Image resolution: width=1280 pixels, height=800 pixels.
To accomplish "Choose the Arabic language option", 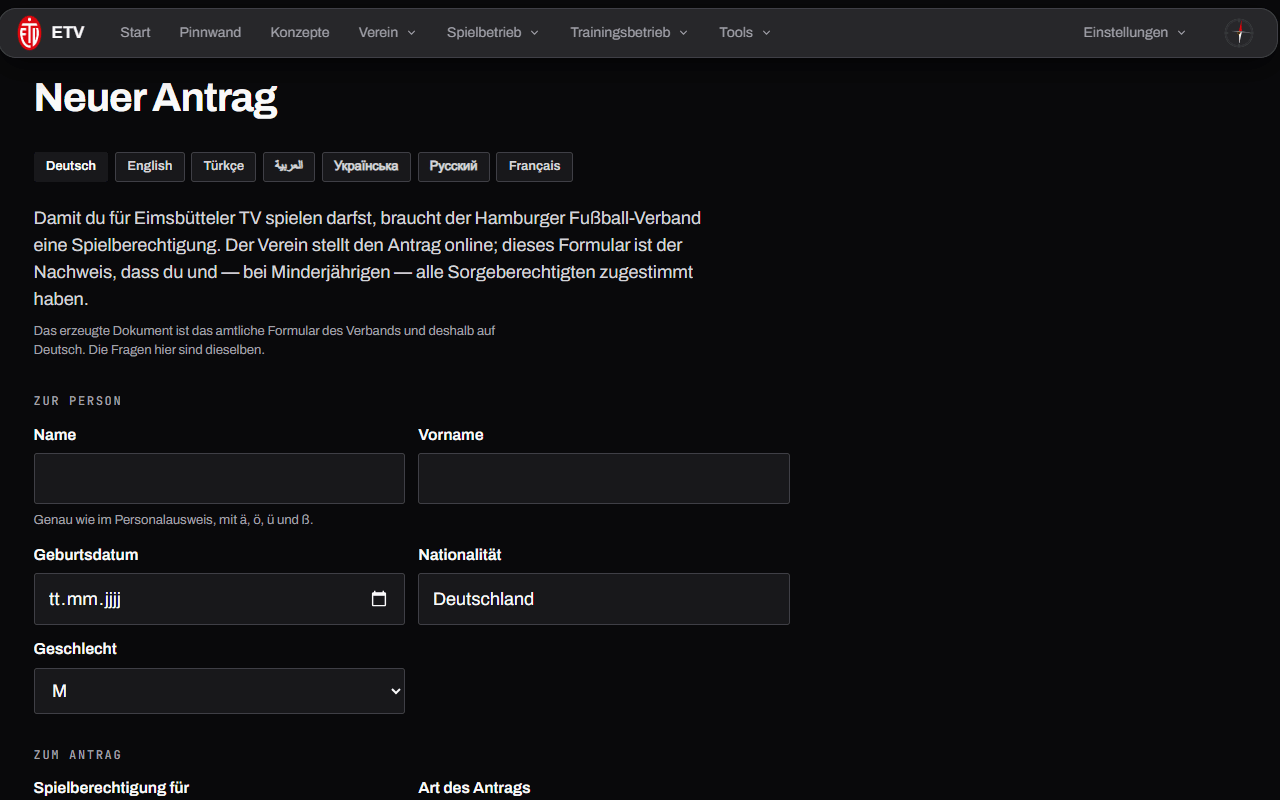I will [289, 166].
